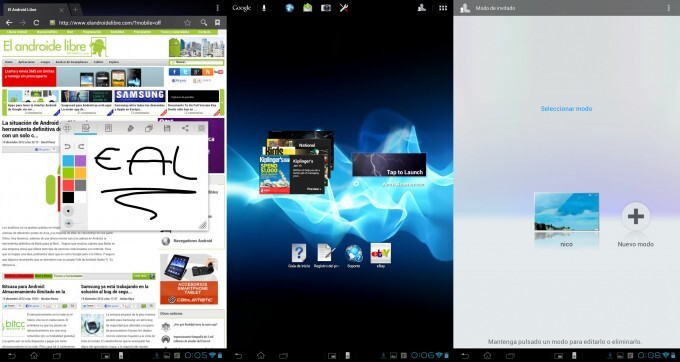The height and width of the screenshot is (362, 680).
Task: Pick the blue color swatch
Action: [68, 161]
